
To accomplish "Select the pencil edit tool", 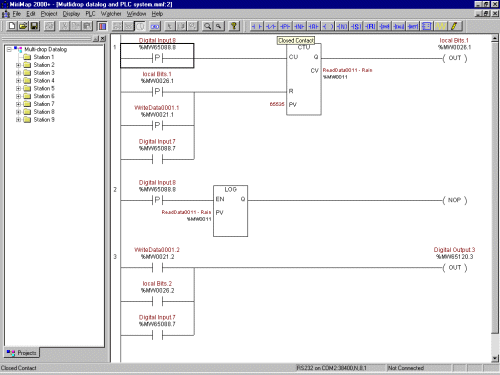I will point(455,26).
